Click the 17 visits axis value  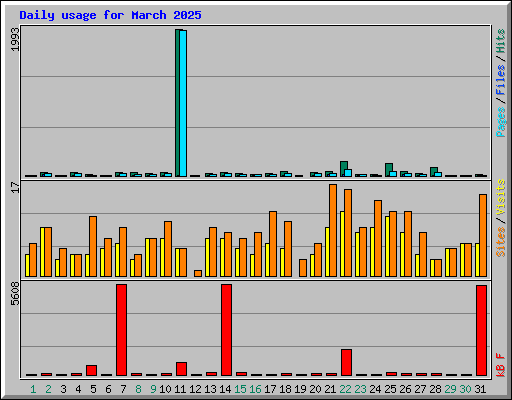click(x=15, y=187)
